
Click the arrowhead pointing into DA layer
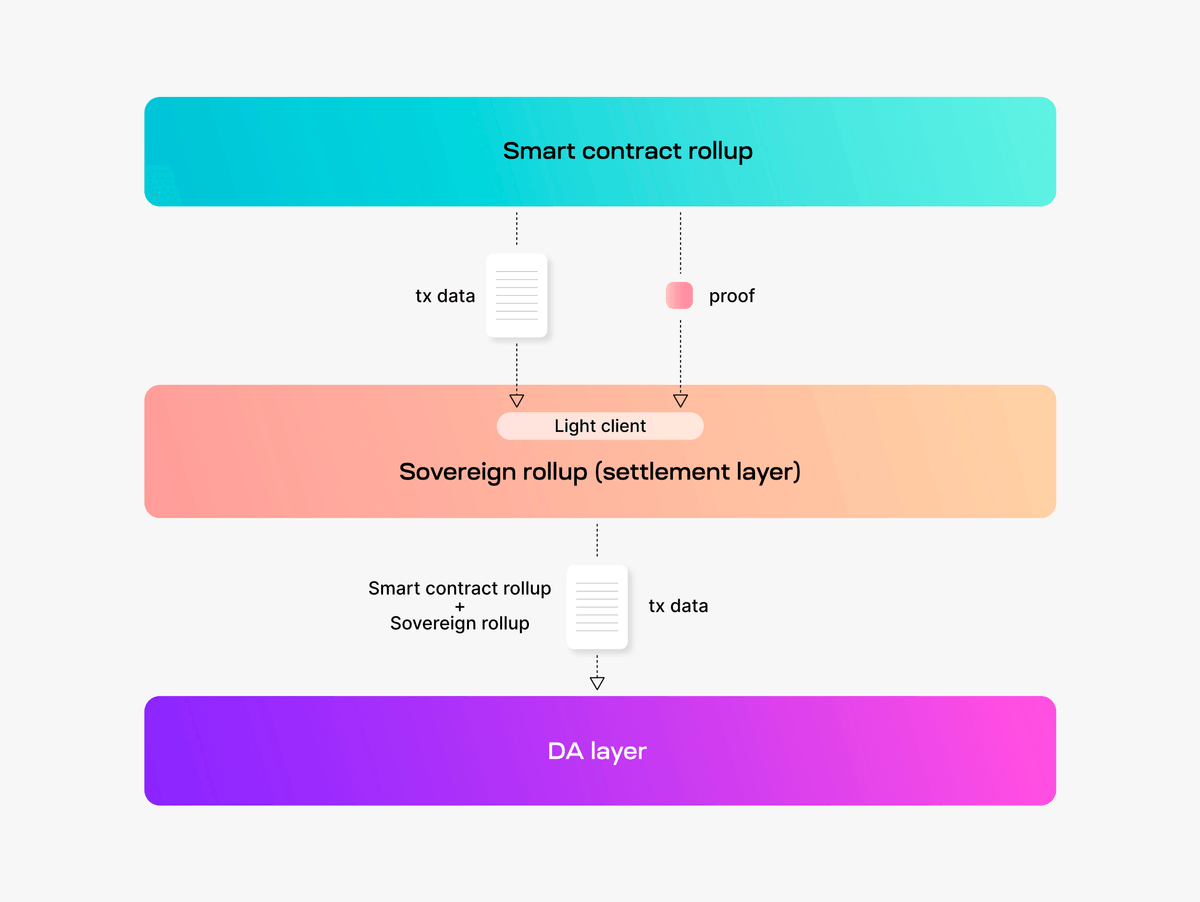coord(597,683)
